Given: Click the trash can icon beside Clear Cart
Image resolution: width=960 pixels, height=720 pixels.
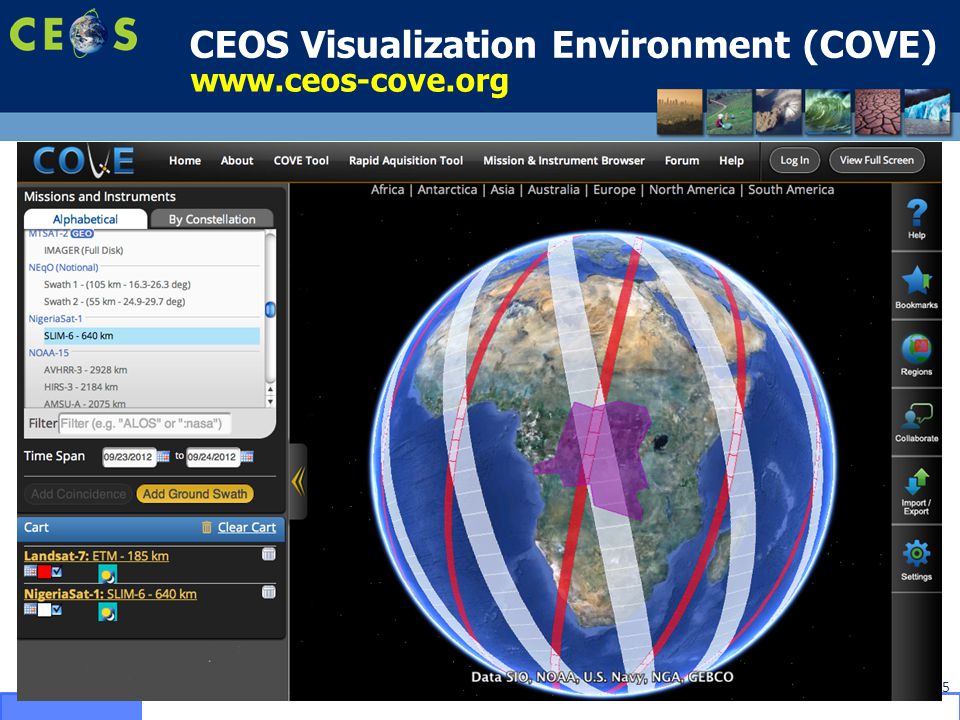Looking at the screenshot, I should click(x=207, y=527).
